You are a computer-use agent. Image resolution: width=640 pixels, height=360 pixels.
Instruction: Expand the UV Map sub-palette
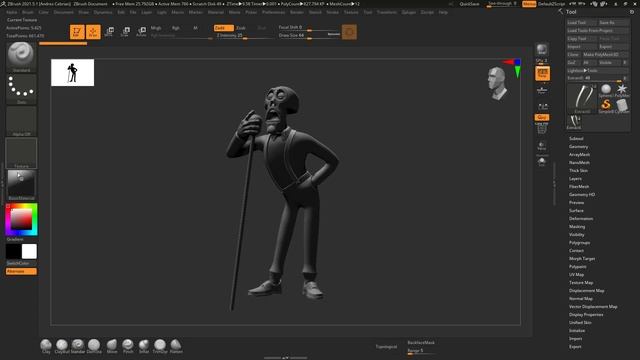[576, 275]
